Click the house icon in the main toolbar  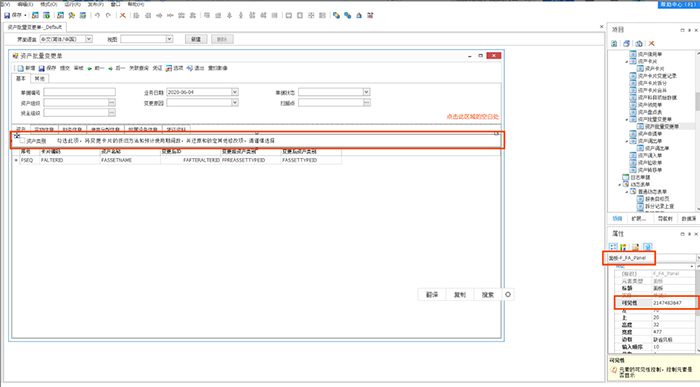click(359, 15)
